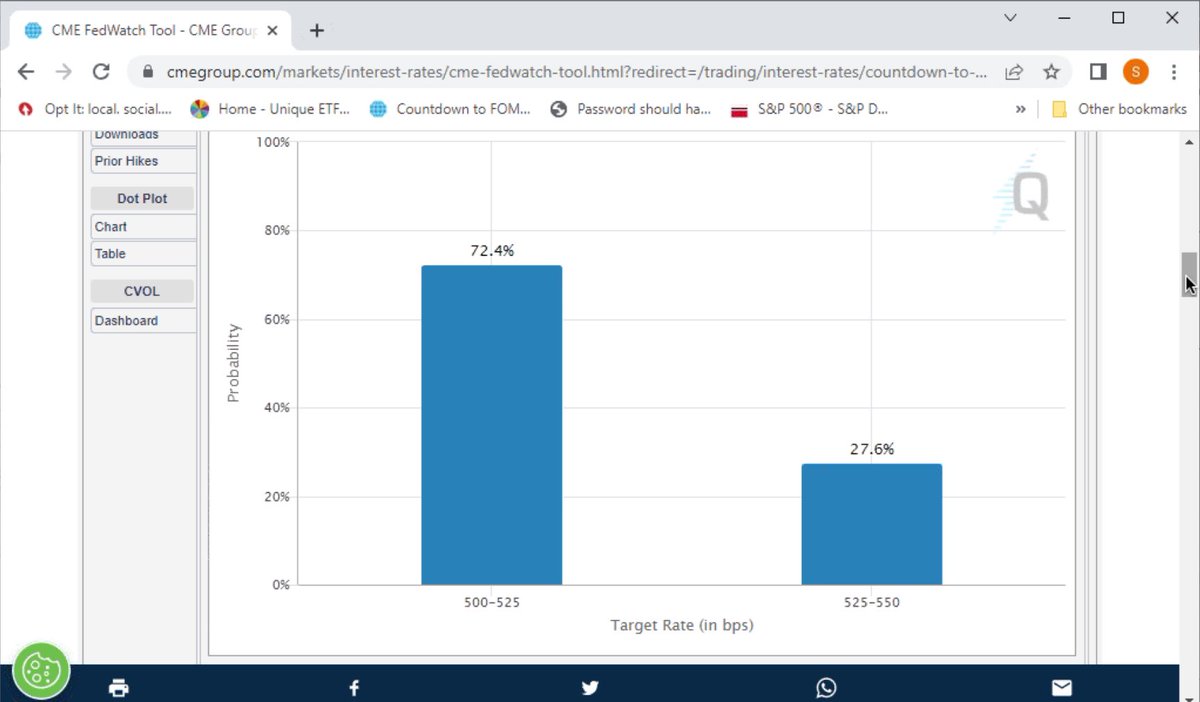Bookmark this page with star icon
The image size is (1200, 702).
pyautogui.click(x=1051, y=72)
